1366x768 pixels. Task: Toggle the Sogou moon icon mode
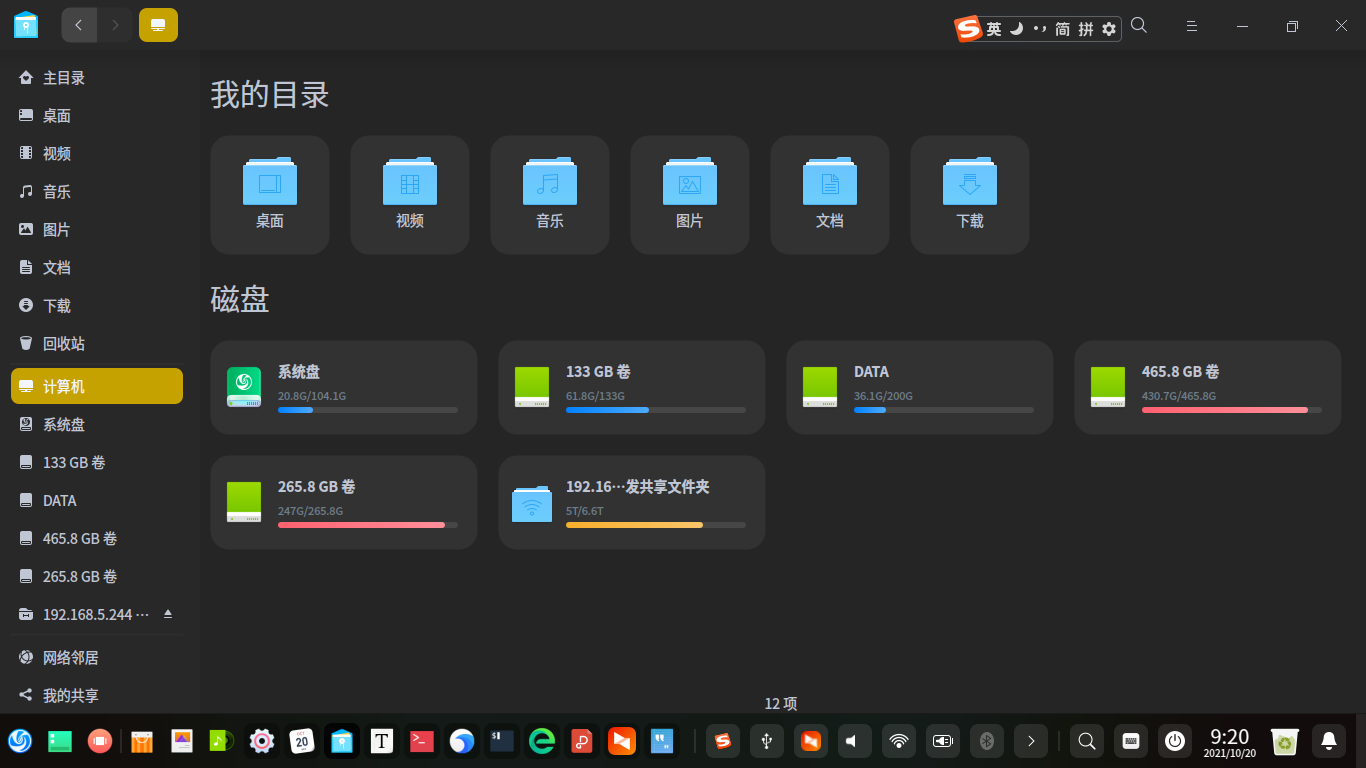tap(1016, 29)
